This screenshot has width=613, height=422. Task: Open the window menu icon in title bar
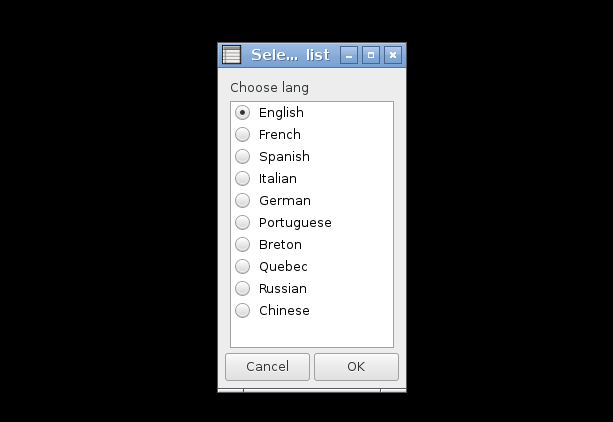click(231, 55)
